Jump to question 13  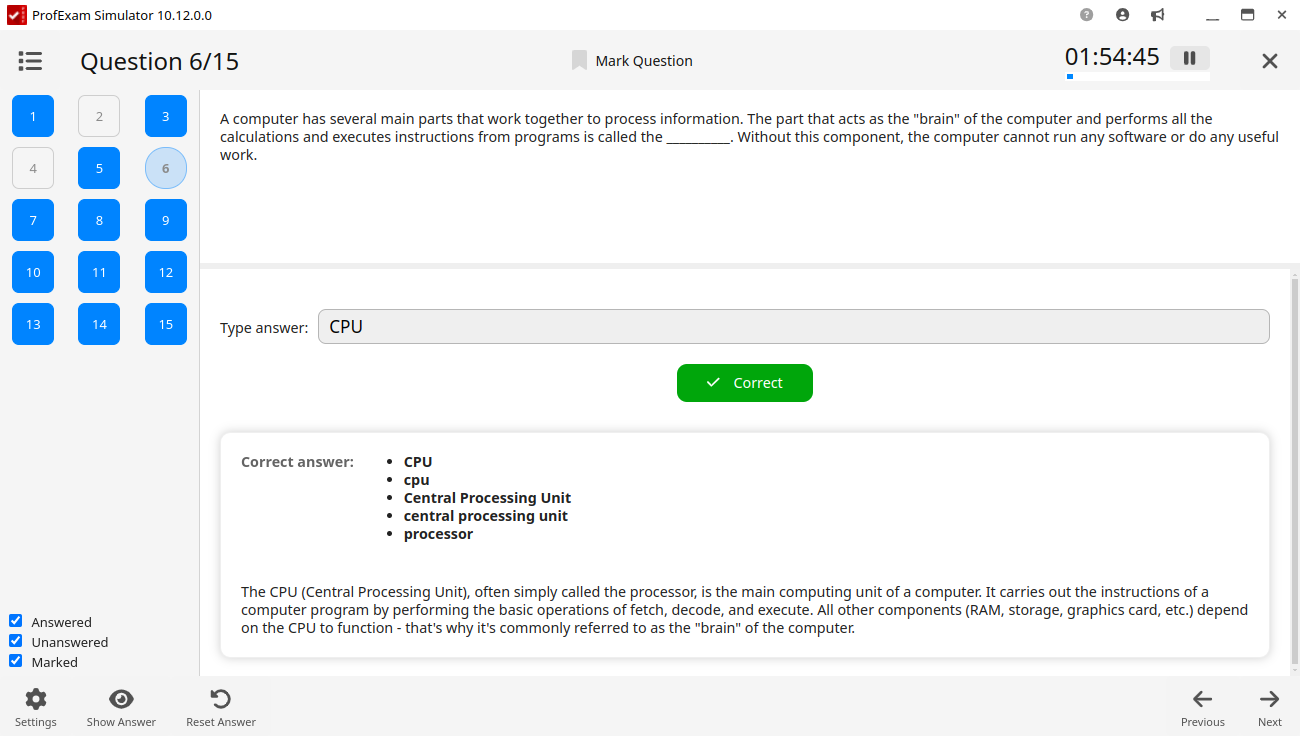33,324
